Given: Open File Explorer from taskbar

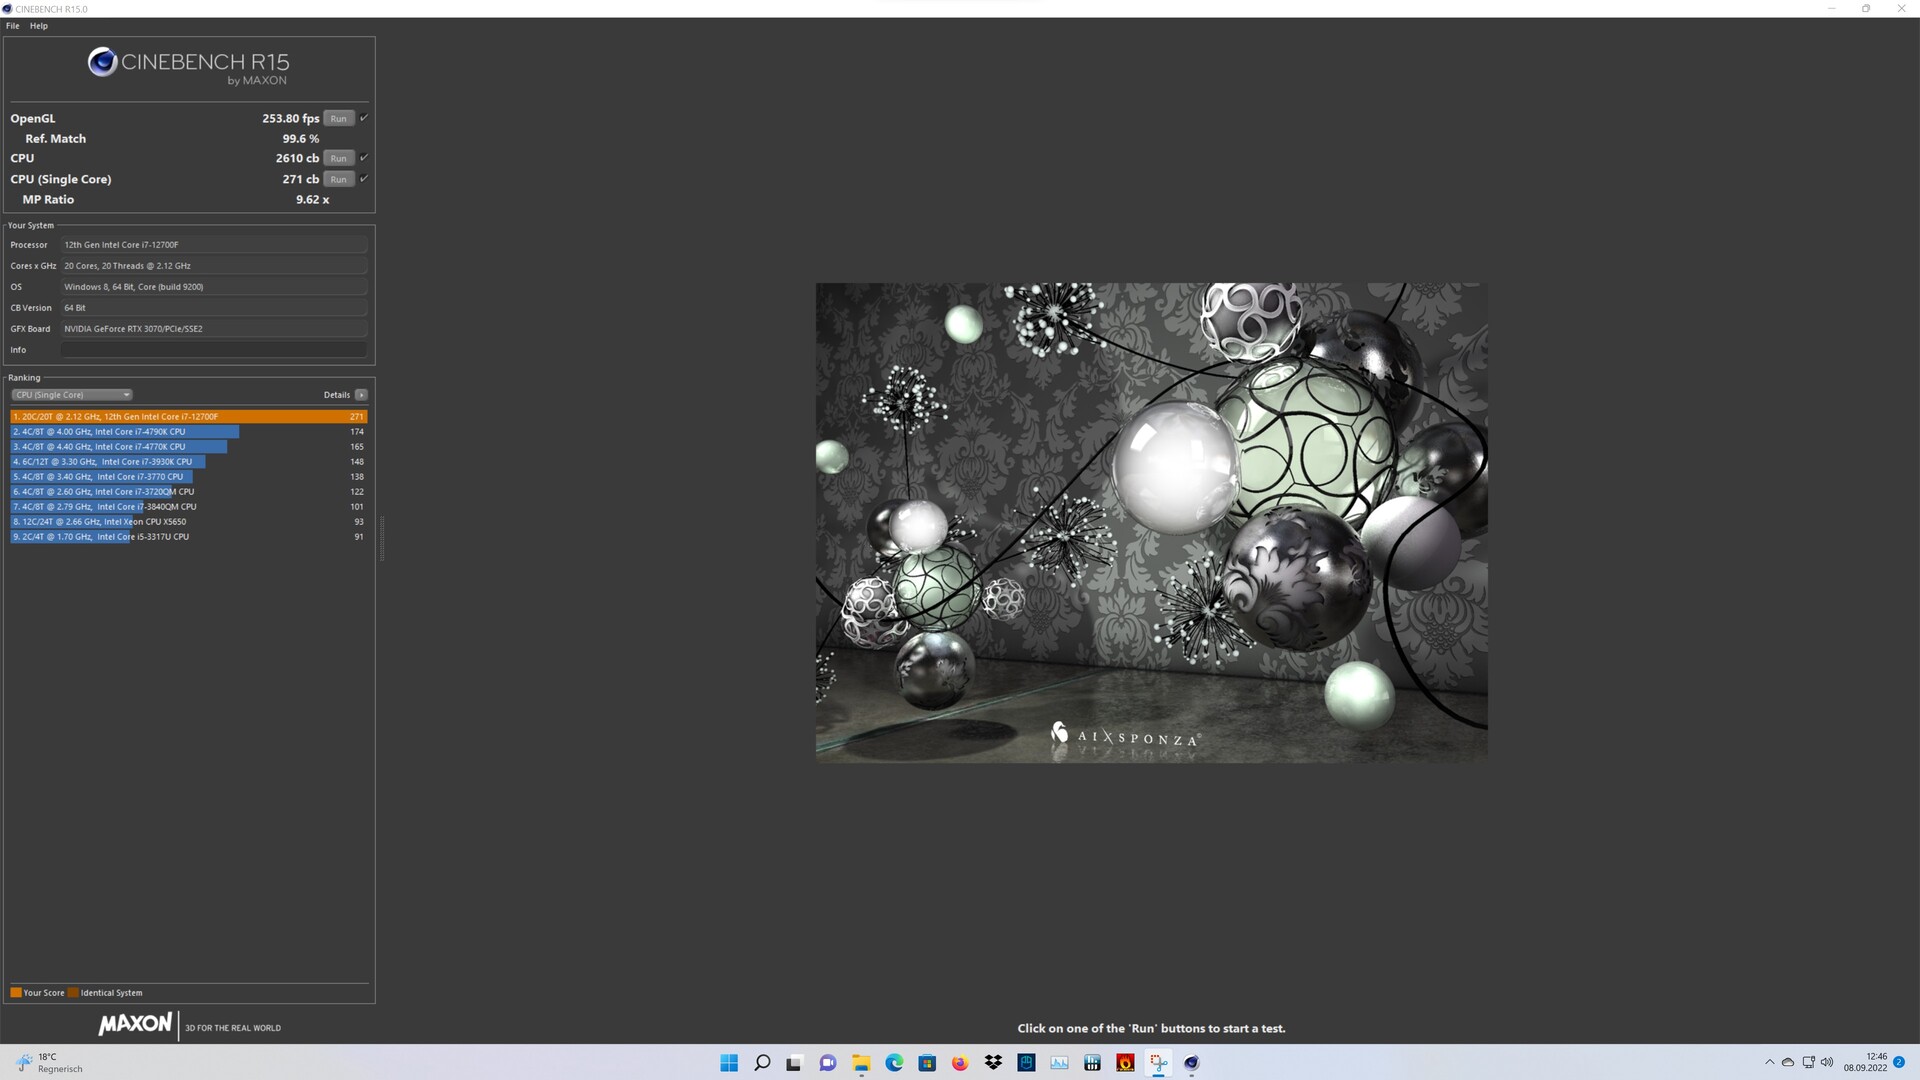Looking at the screenshot, I should (x=861, y=1063).
